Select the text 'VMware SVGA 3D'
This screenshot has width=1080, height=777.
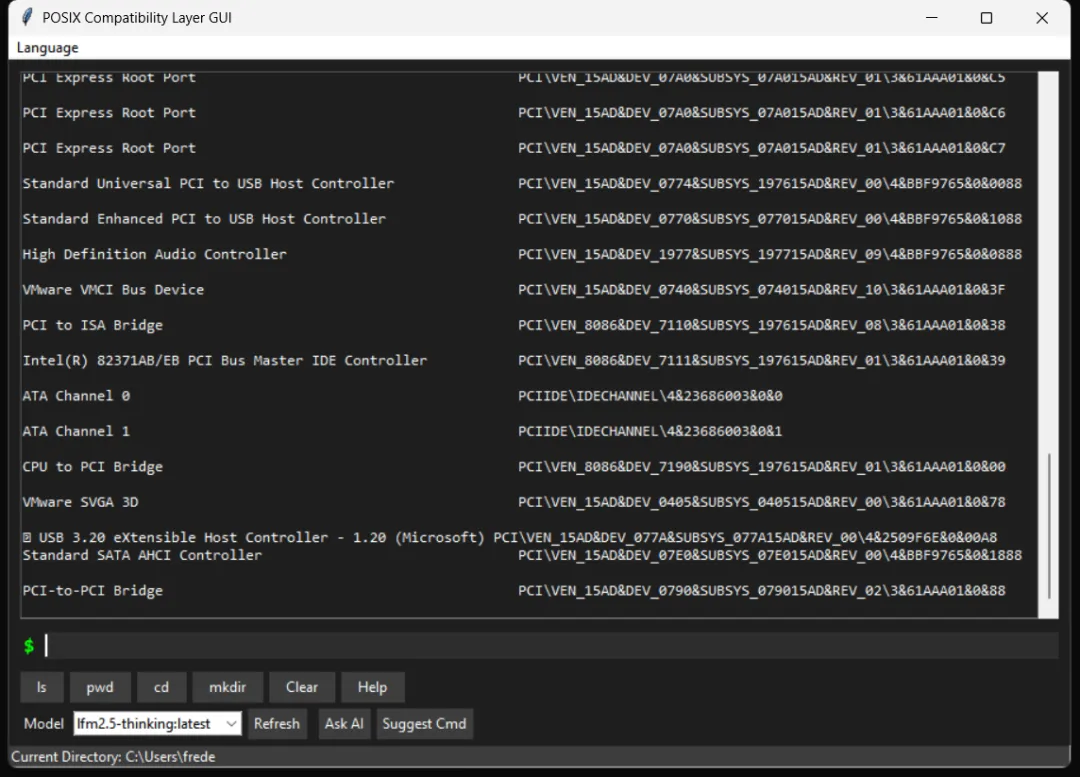click(81, 501)
